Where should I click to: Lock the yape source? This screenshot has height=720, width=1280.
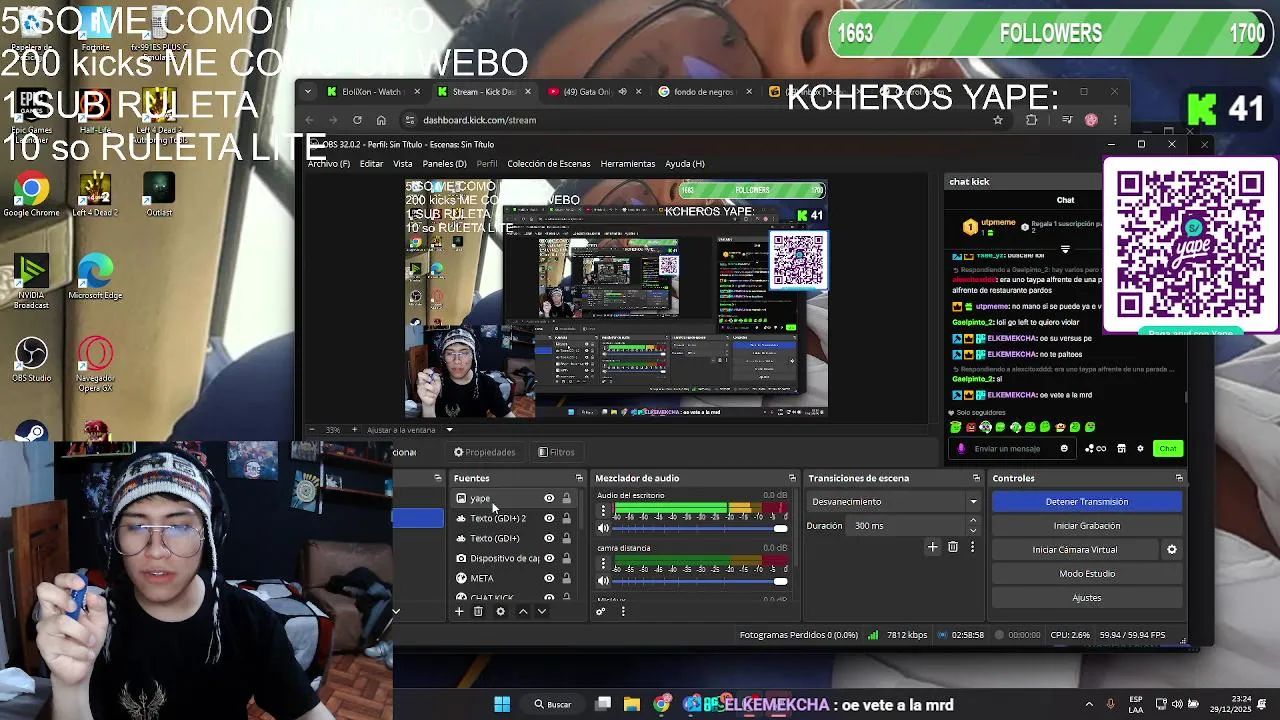coord(566,498)
